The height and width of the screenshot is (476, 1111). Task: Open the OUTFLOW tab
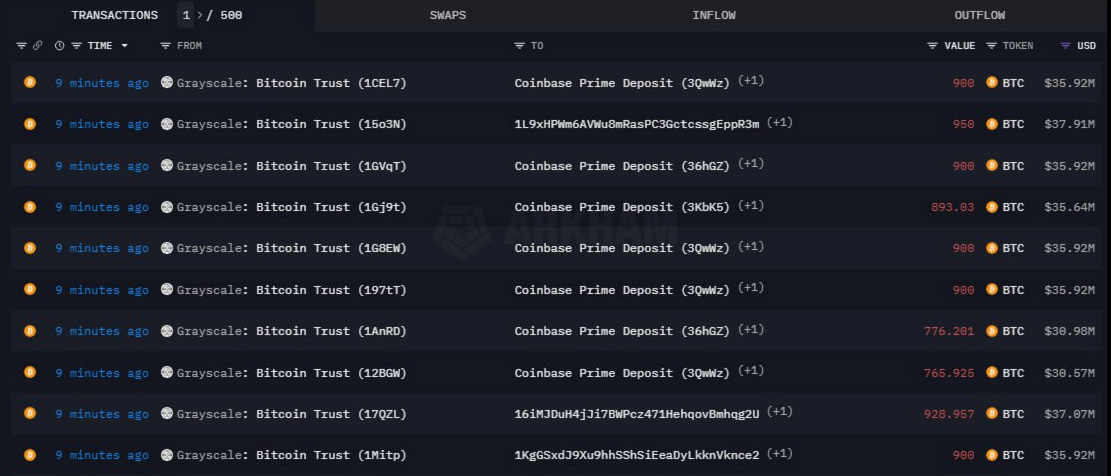979,16
